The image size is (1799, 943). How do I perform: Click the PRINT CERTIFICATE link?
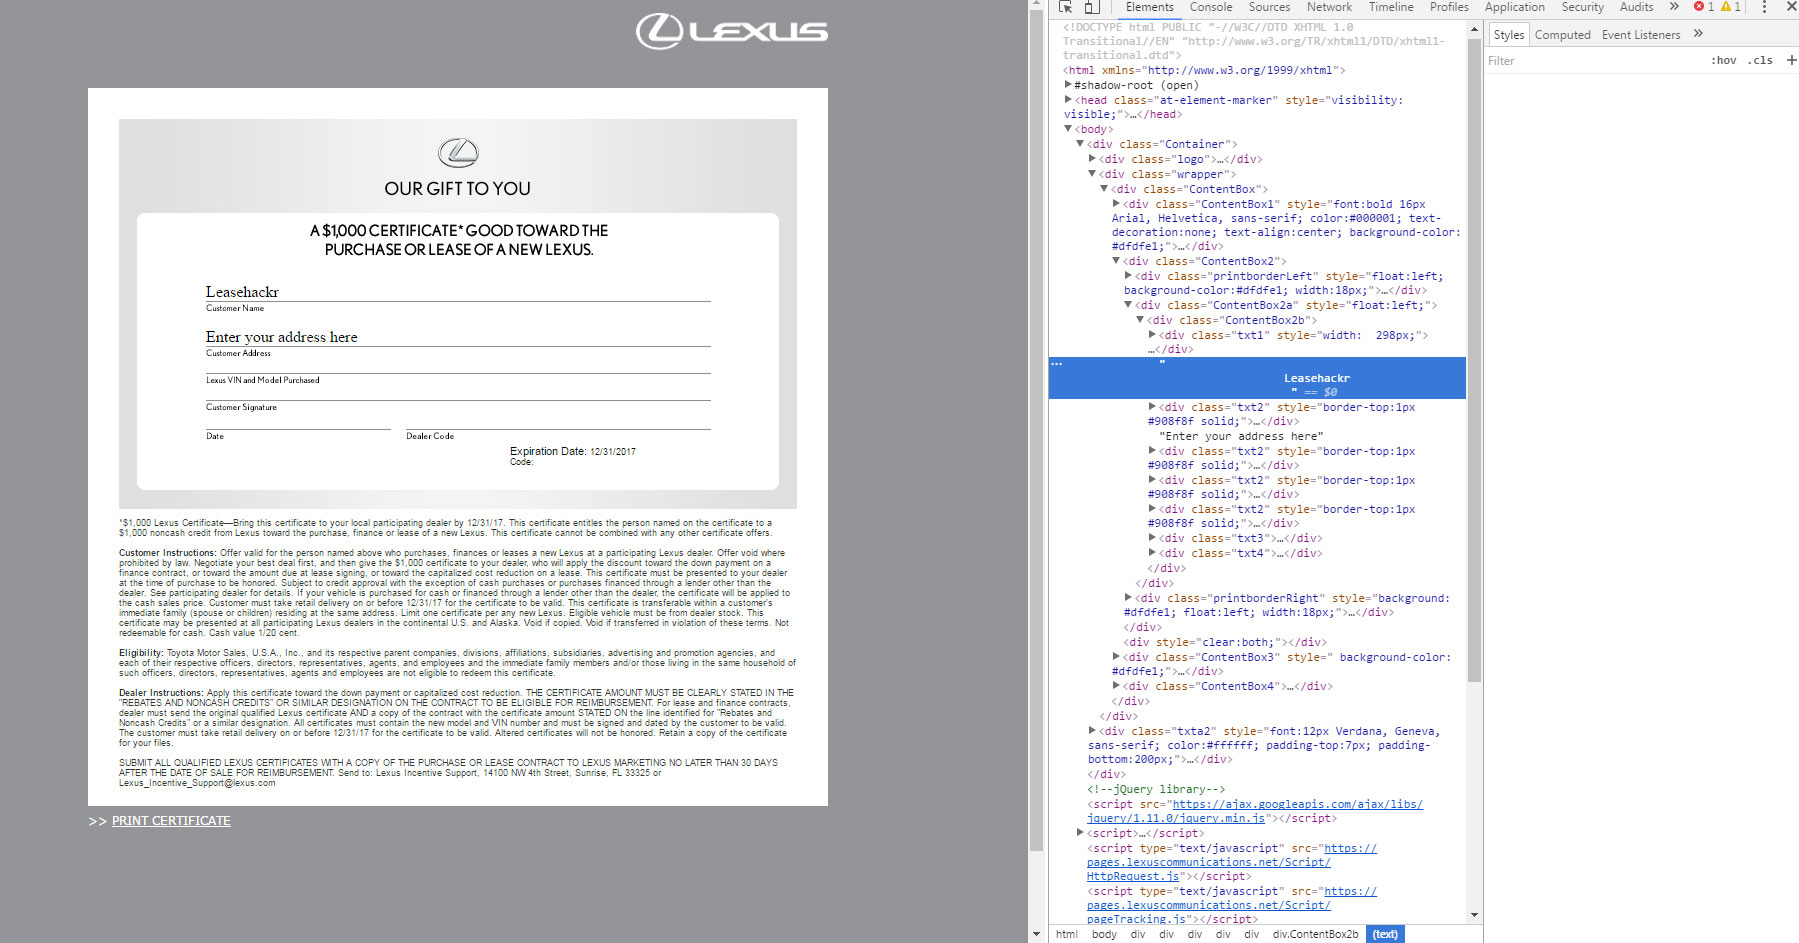click(x=171, y=821)
